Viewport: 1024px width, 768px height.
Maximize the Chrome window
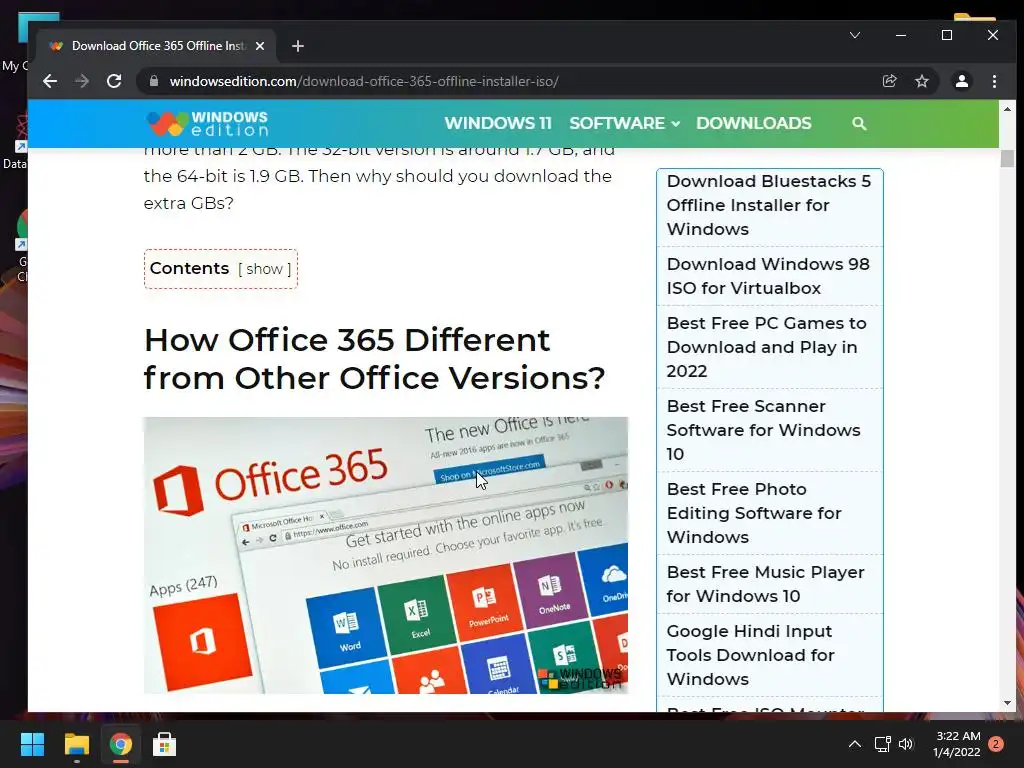pyautogui.click(x=947, y=35)
